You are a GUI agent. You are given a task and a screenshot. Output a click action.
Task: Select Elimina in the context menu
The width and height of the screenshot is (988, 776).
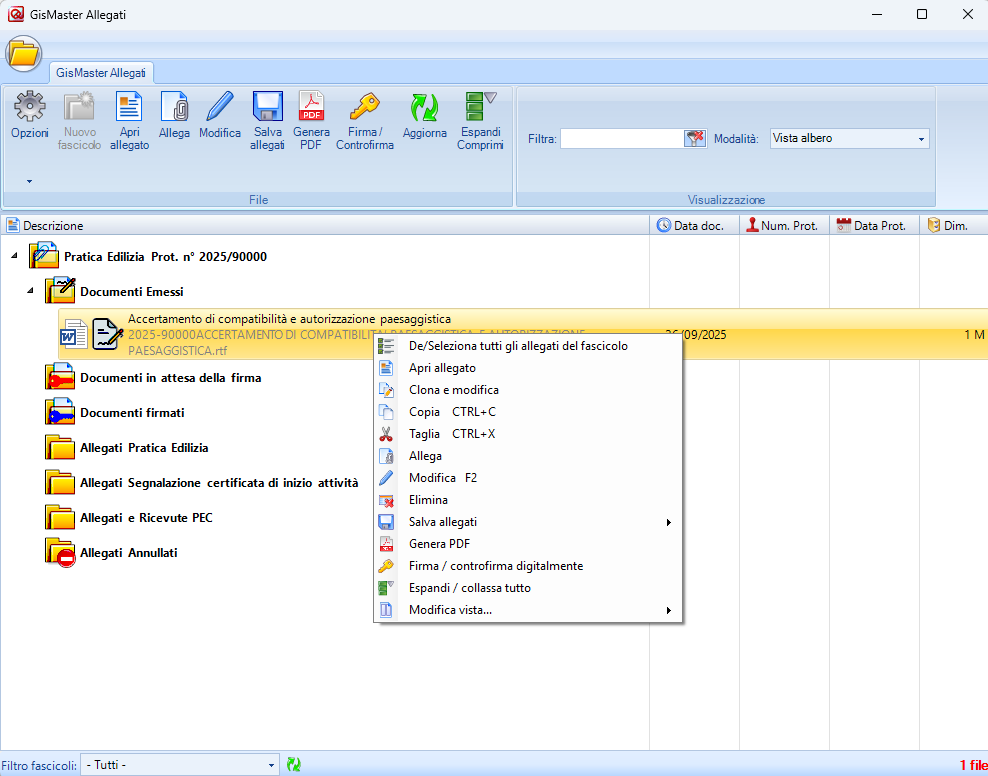[428, 500]
